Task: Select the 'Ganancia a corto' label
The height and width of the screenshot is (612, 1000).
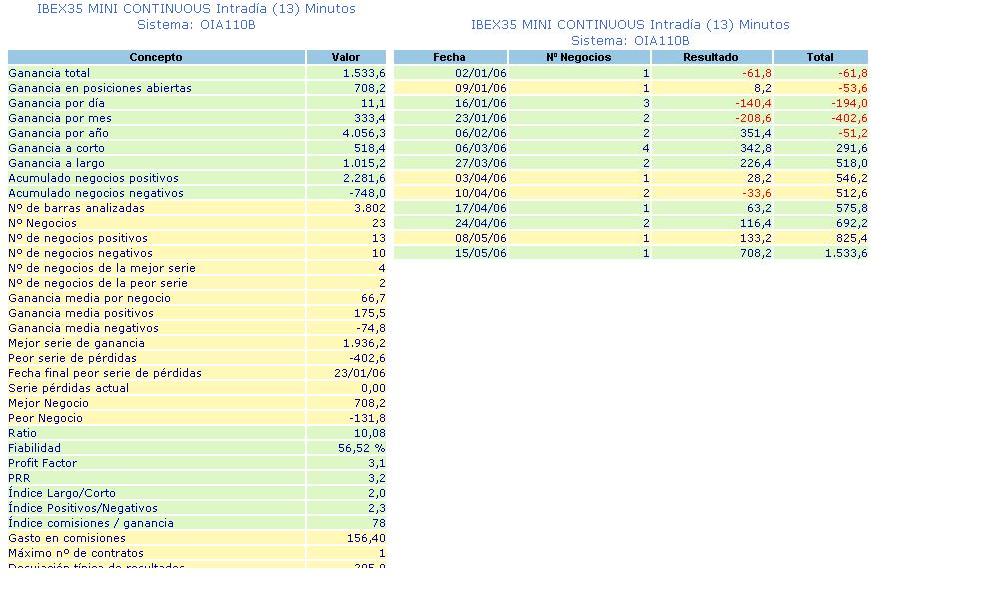Action: point(57,148)
